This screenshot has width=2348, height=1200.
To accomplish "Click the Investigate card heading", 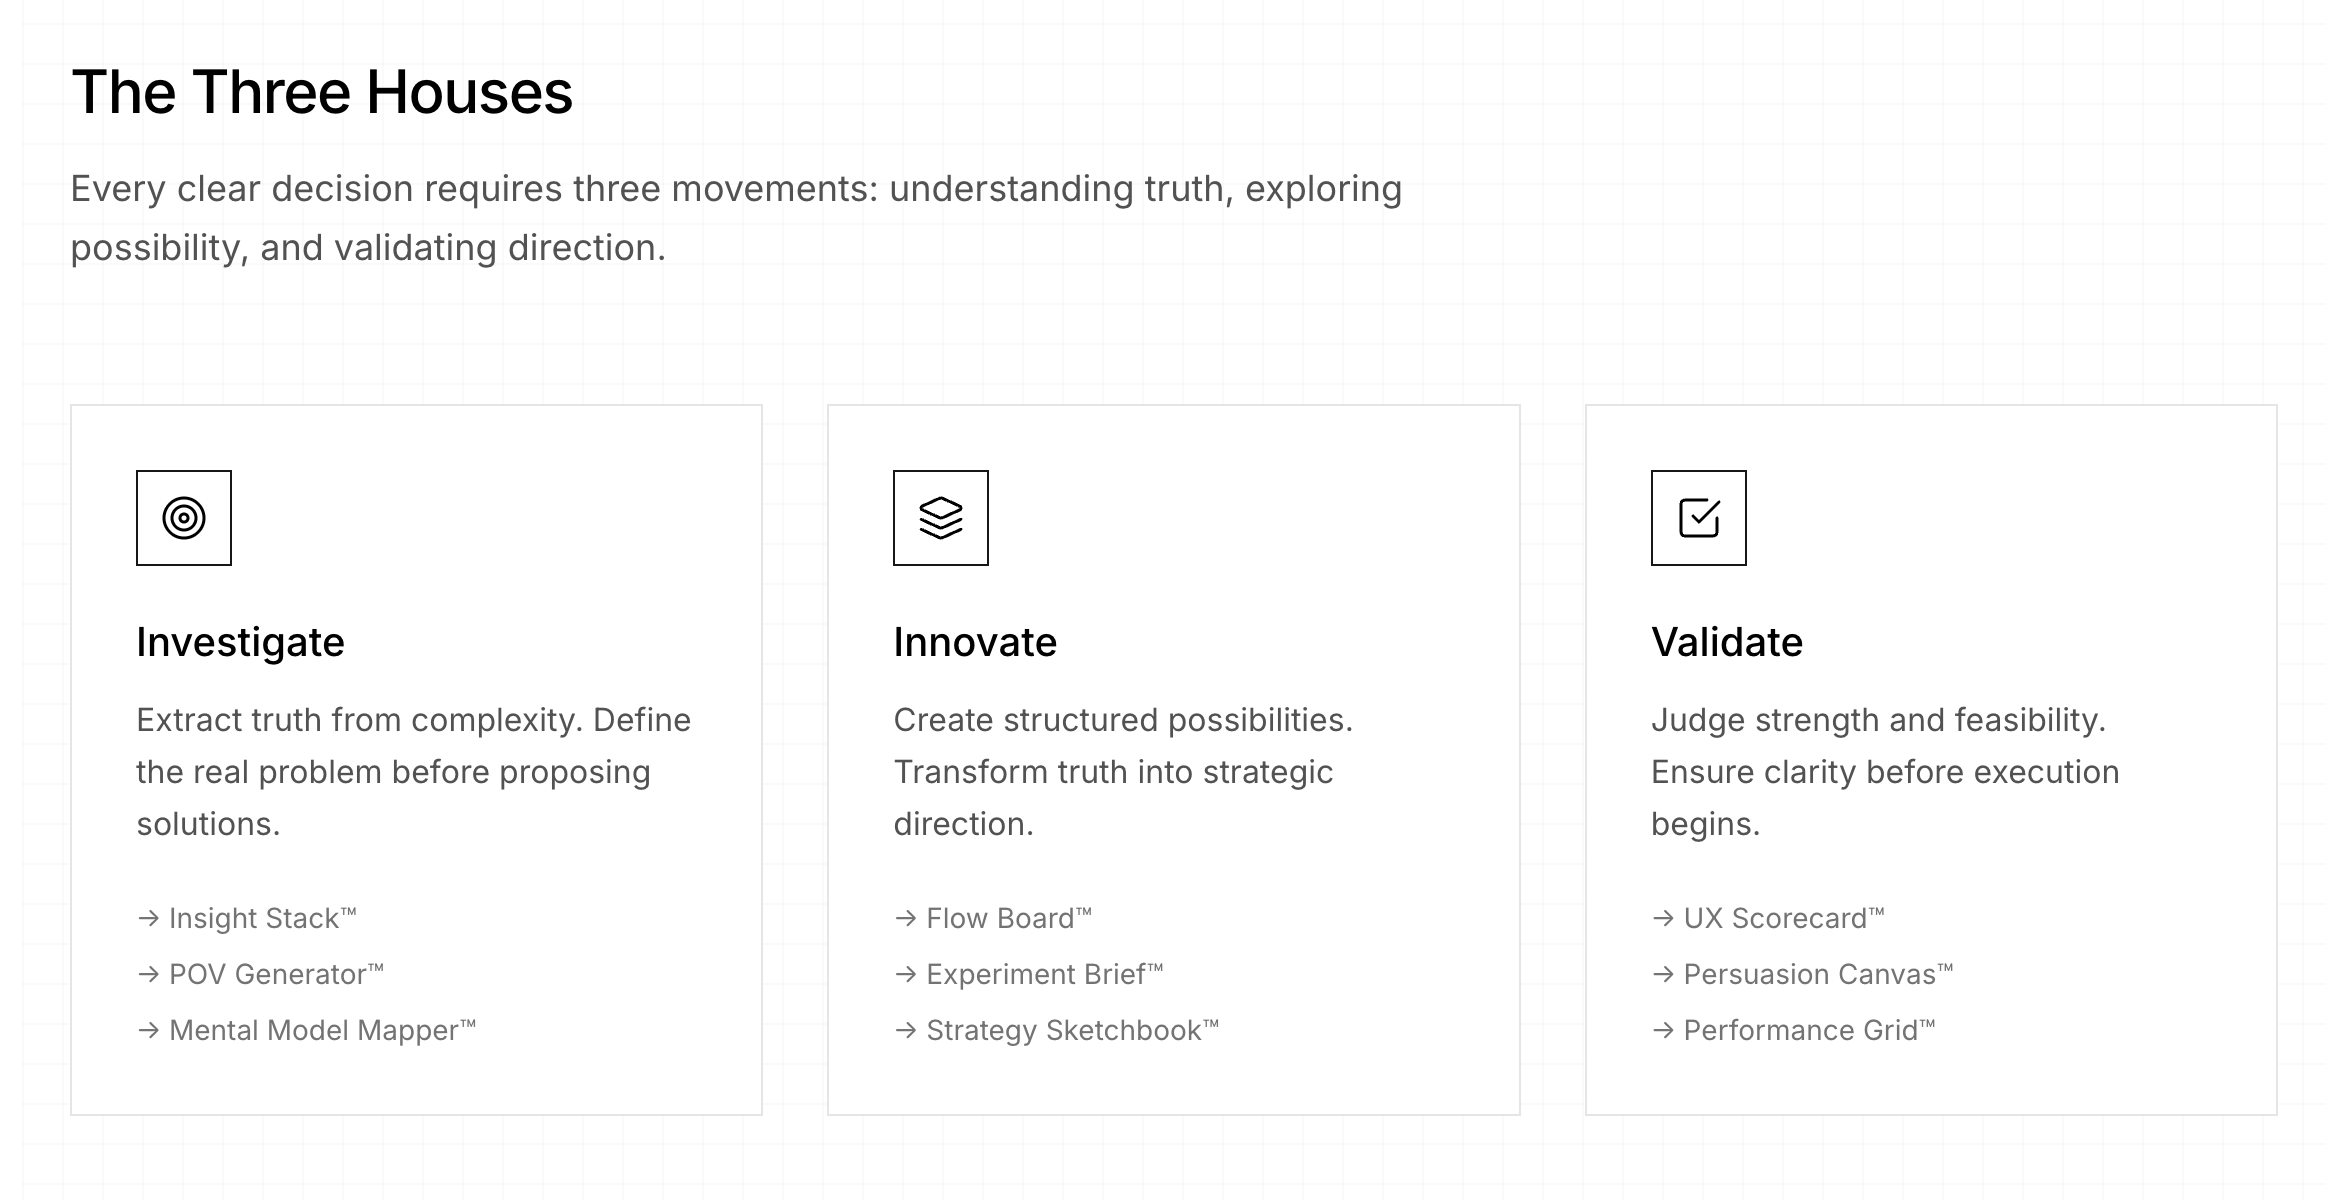I will tap(240, 642).
